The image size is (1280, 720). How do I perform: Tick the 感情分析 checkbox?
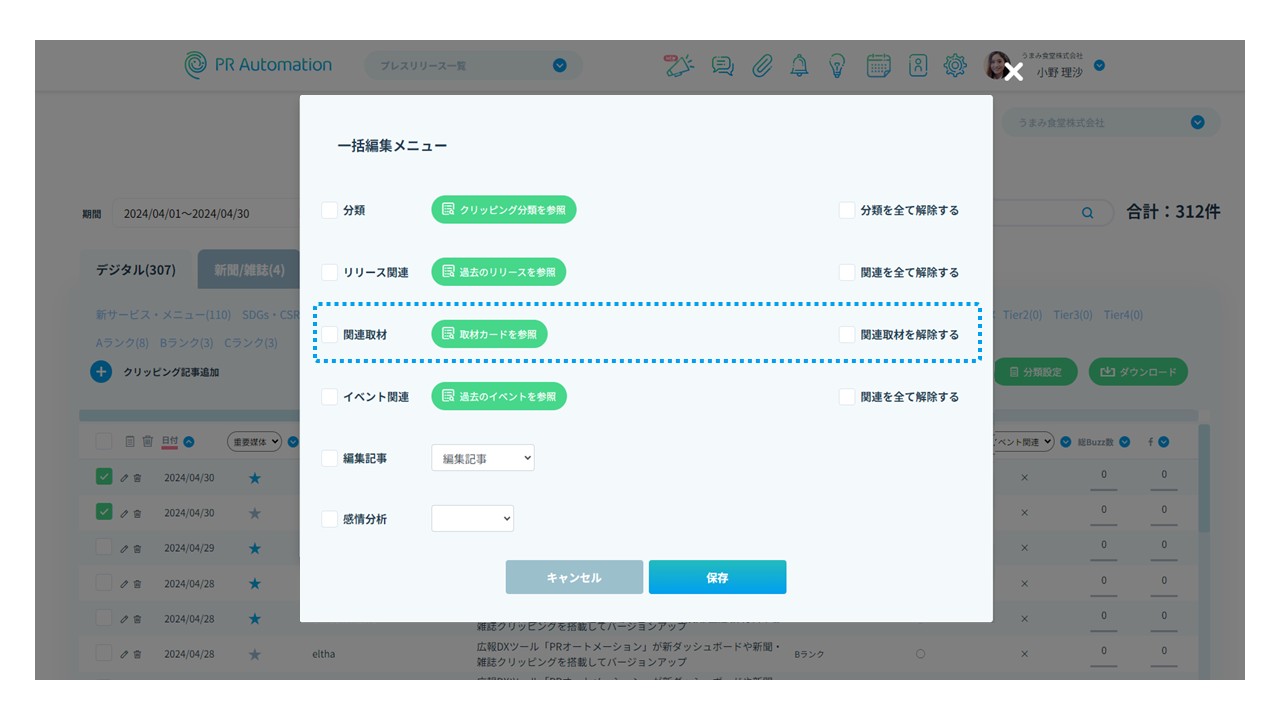(329, 520)
